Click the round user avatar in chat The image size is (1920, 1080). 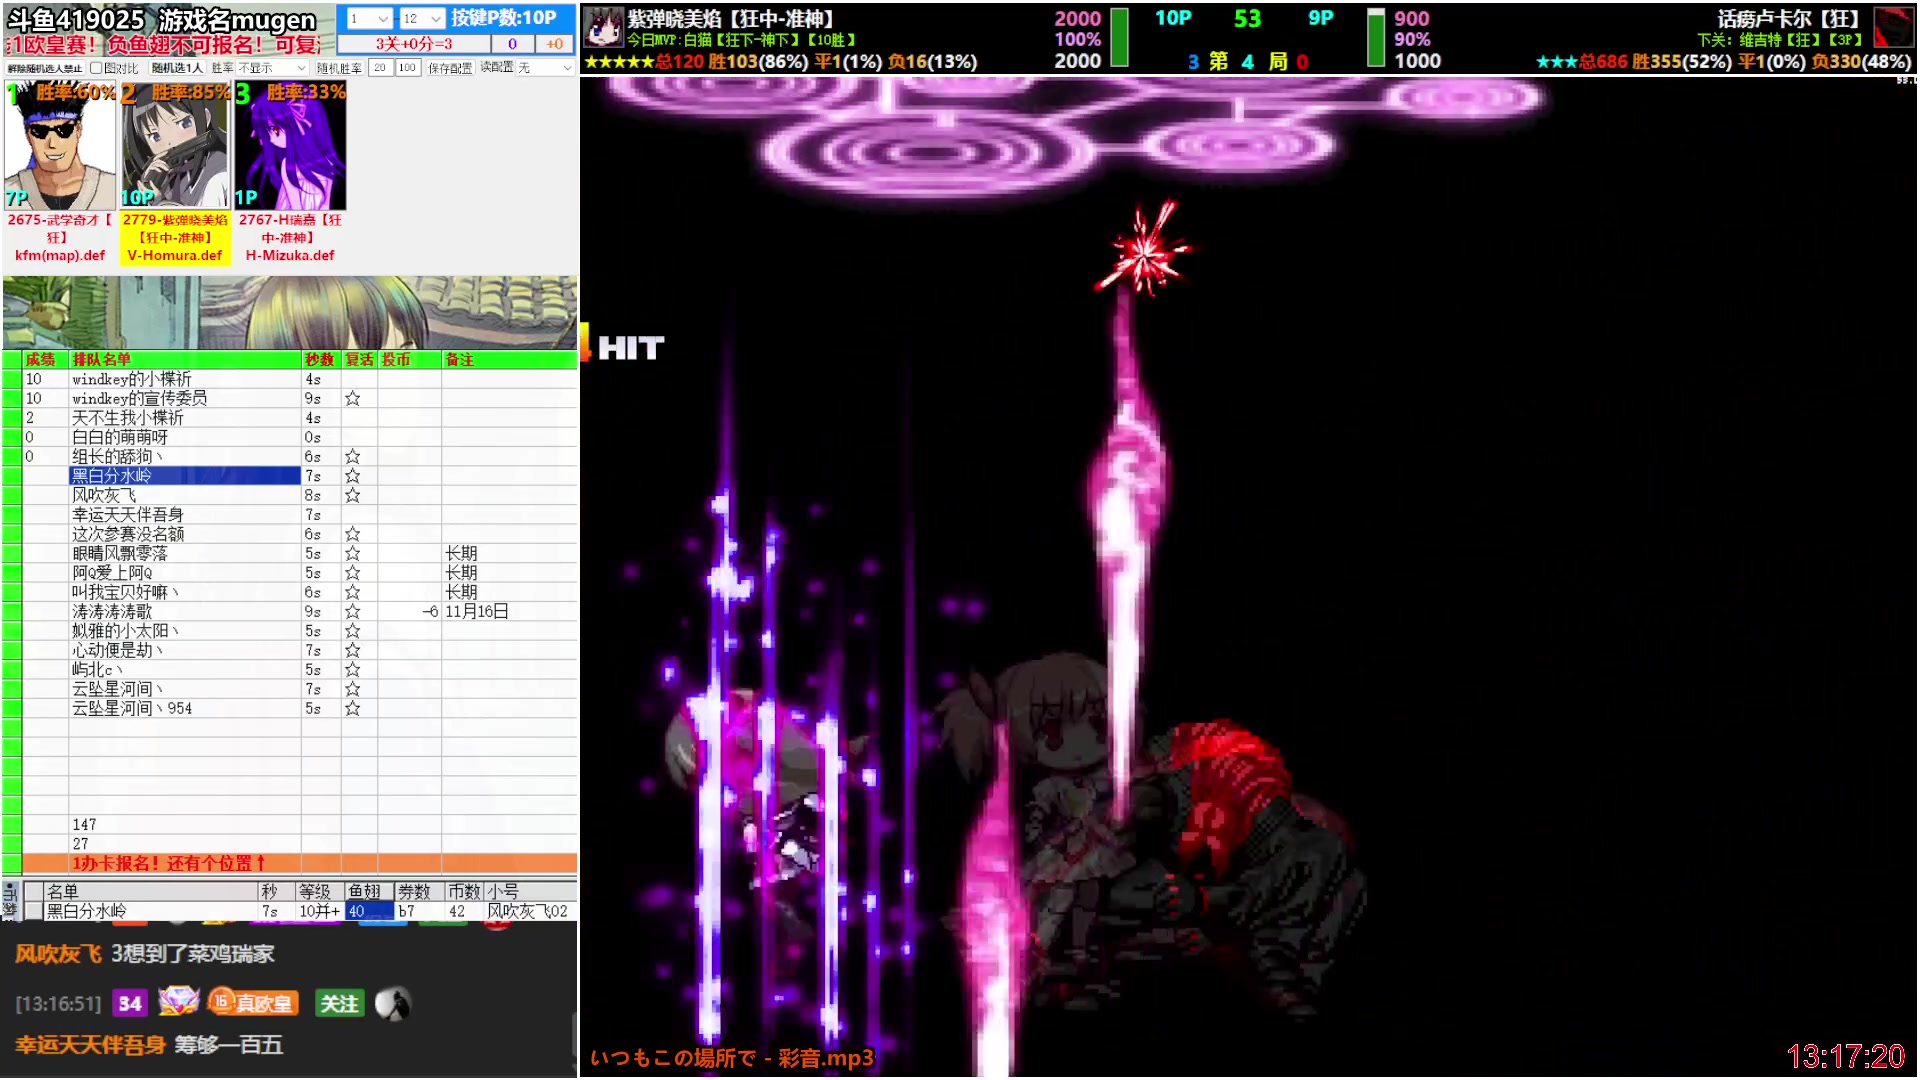[x=393, y=1004]
